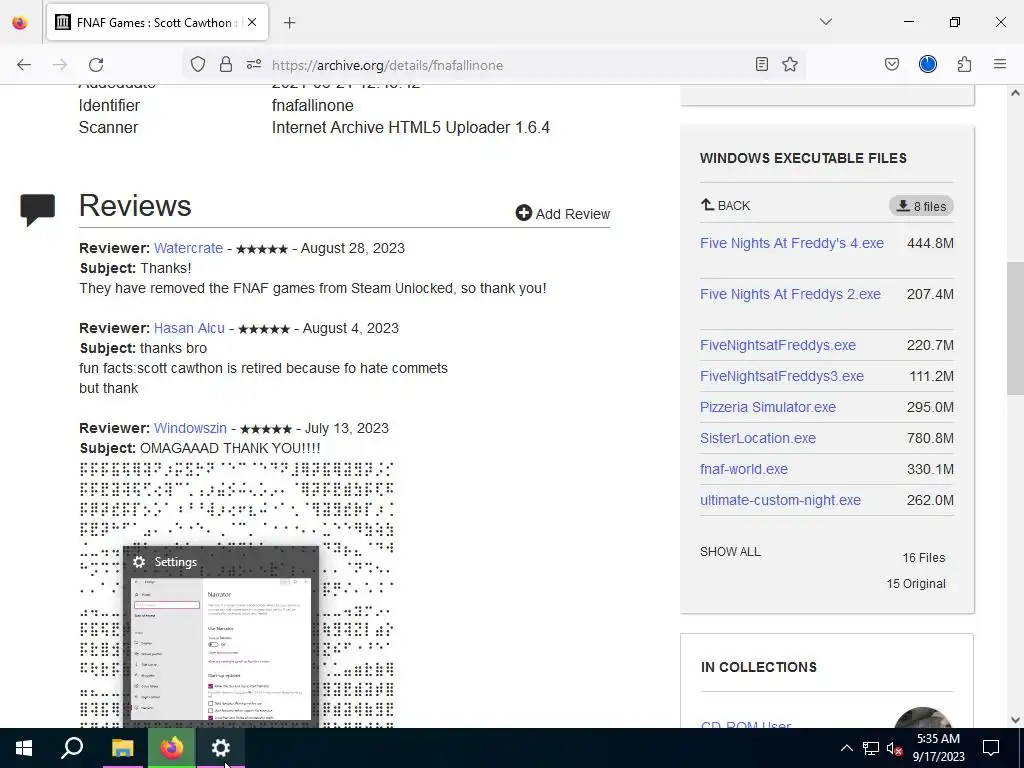1024x768 pixels.
Task: Go BACK in the download options panel
Action: pos(725,206)
